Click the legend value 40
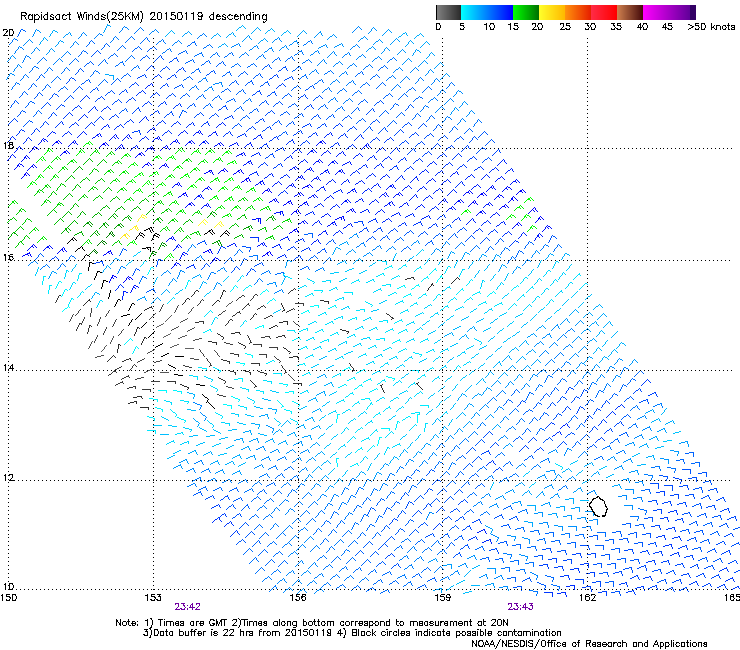 (x=642, y=27)
